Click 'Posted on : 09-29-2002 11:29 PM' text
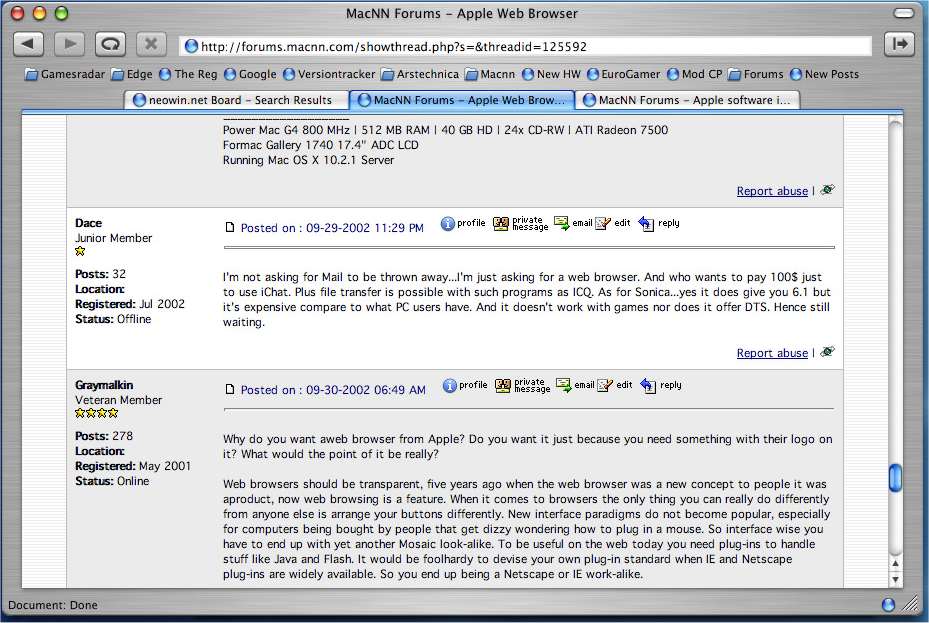 click(x=332, y=228)
